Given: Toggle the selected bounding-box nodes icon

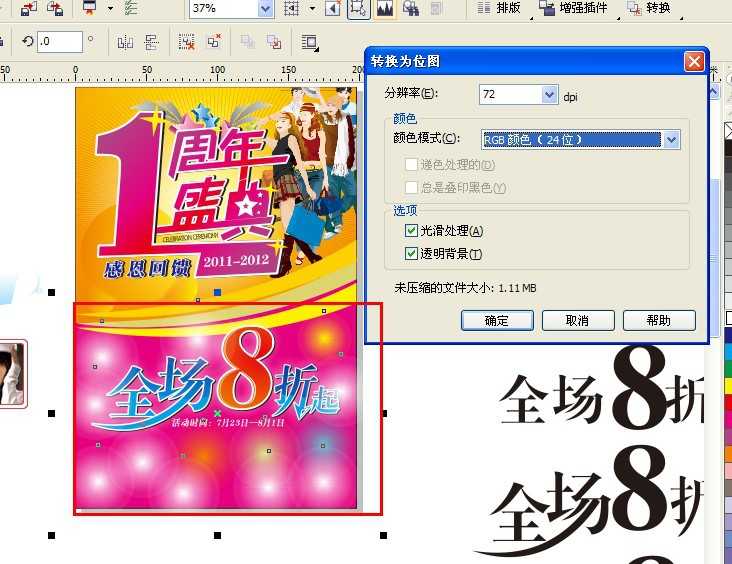Looking at the screenshot, I should 359,8.
